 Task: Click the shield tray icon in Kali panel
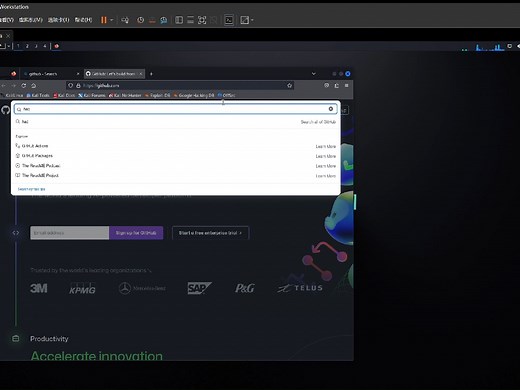(x=509, y=46)
